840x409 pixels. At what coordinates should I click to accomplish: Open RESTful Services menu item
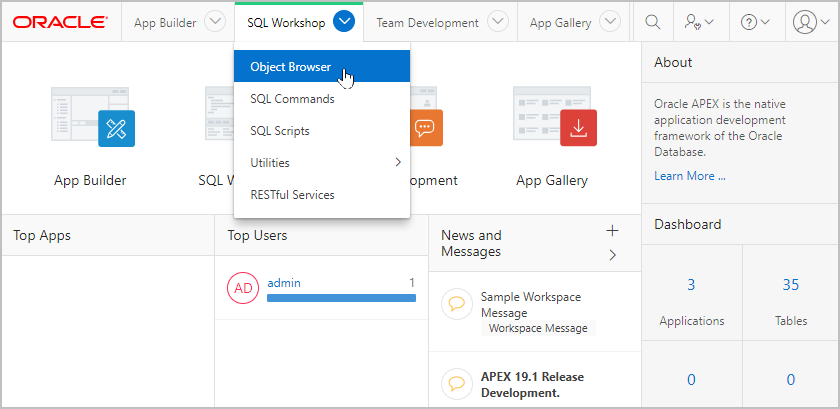(322, 195)
